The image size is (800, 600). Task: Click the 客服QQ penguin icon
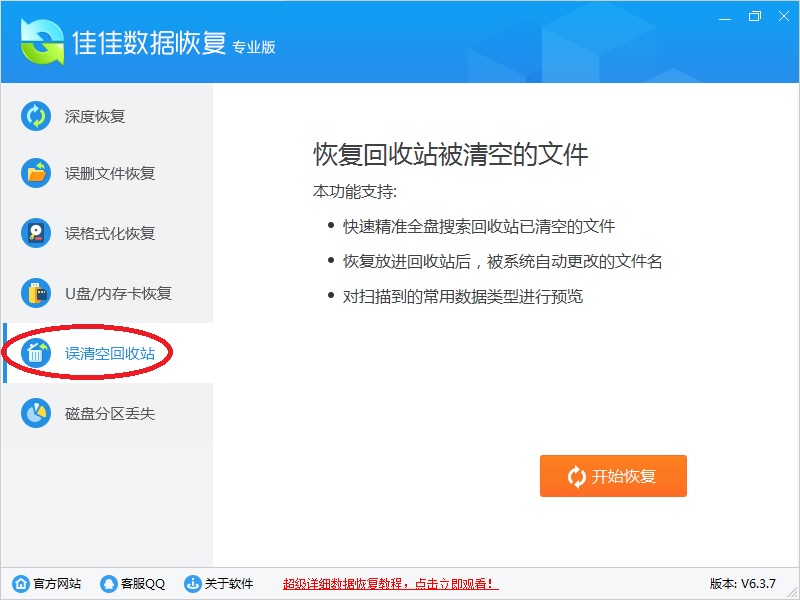click(109, 583)
